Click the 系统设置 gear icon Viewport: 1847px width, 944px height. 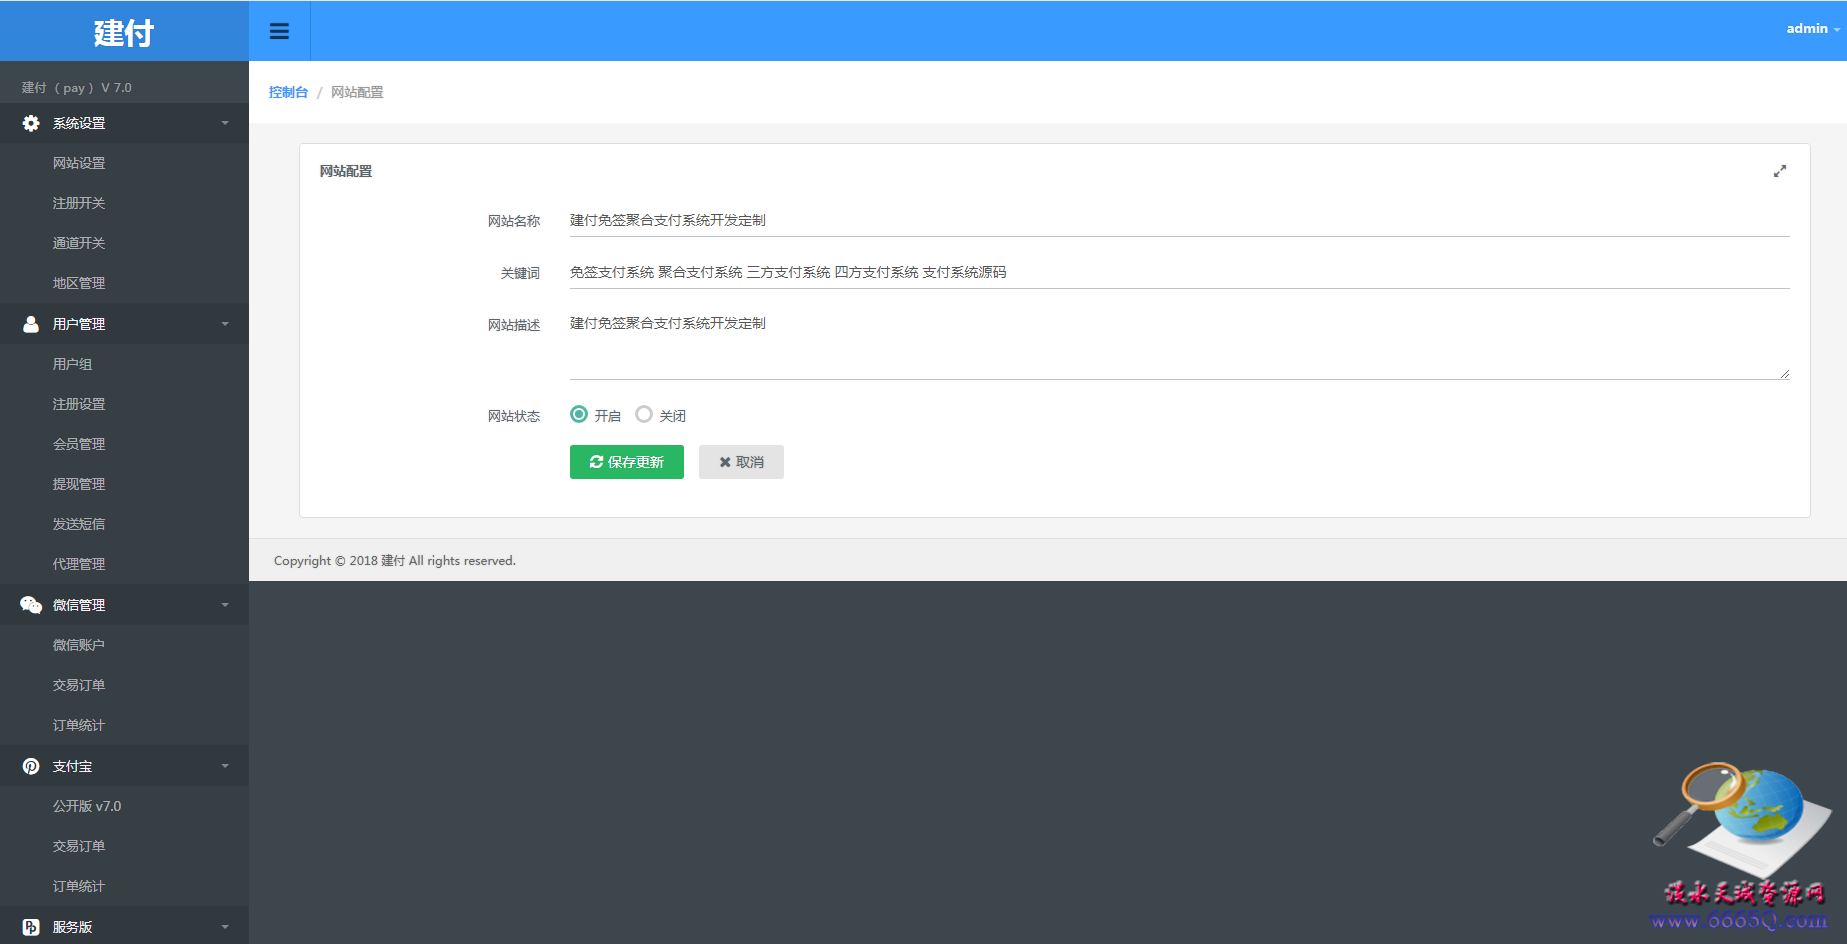(x=31, y=123)
